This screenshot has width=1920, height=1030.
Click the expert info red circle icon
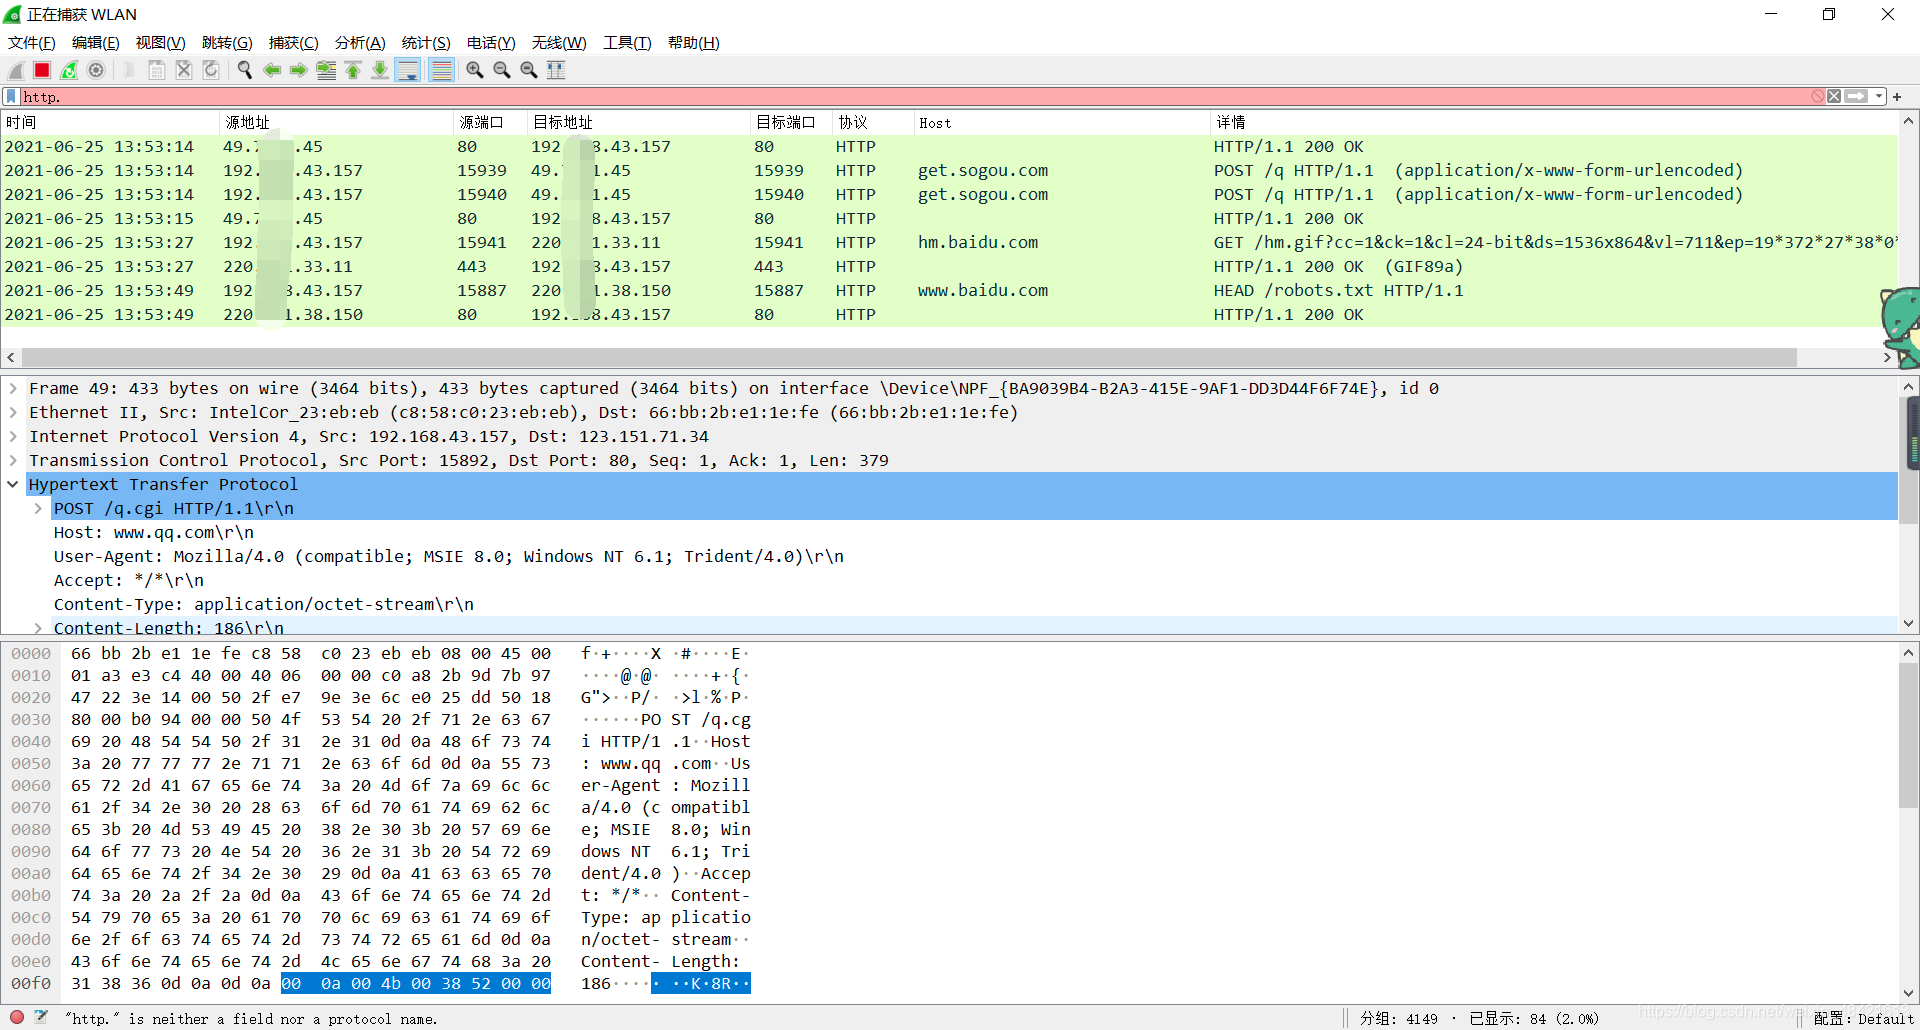17,1017
